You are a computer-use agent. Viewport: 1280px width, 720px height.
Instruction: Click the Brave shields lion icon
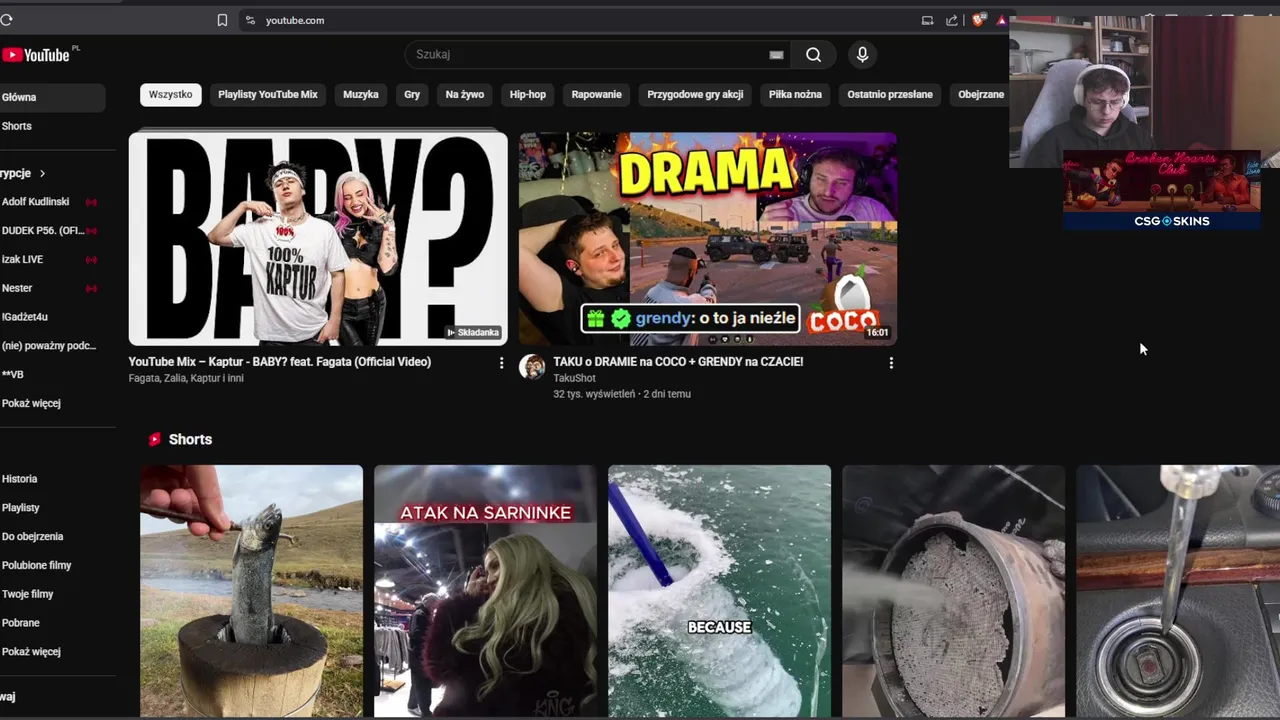[x=978, y=20]
